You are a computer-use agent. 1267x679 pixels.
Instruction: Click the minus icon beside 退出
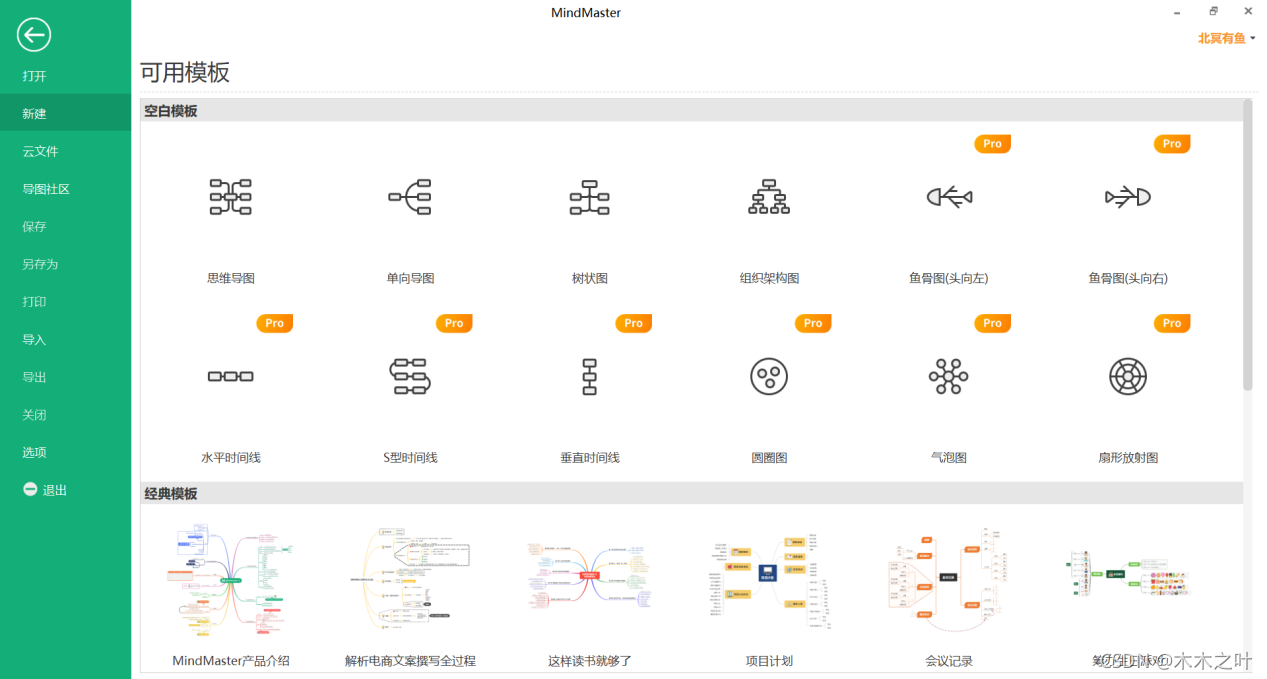(x=30, y=490)
